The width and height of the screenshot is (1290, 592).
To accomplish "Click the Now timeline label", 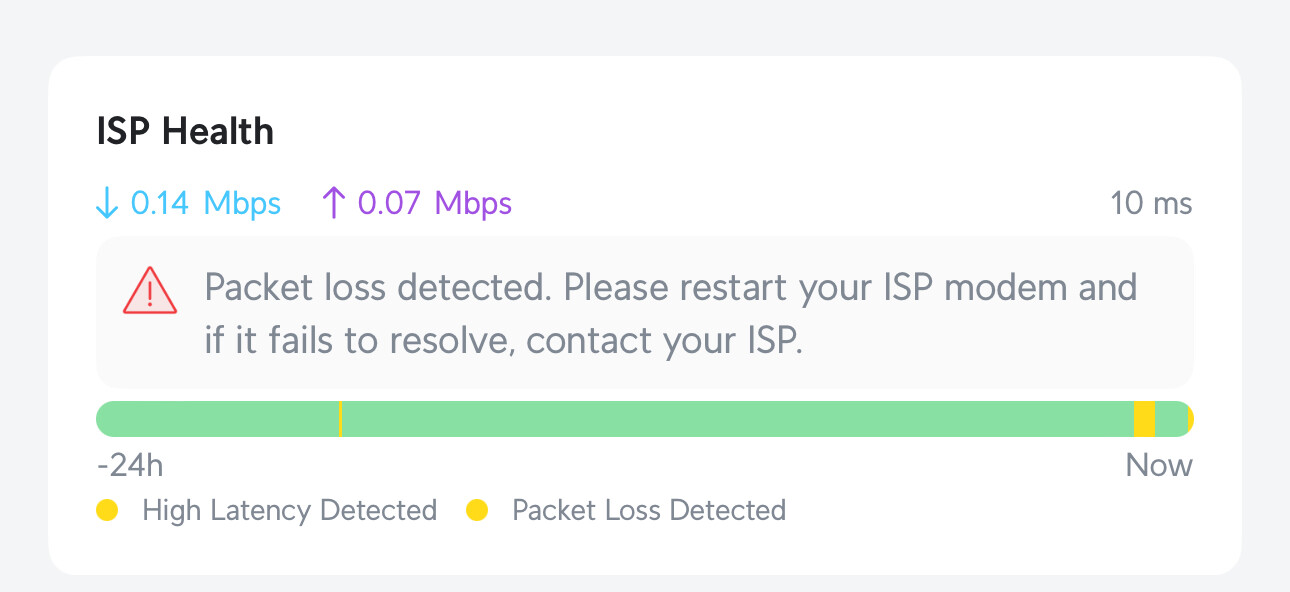I will [1159, 465].
